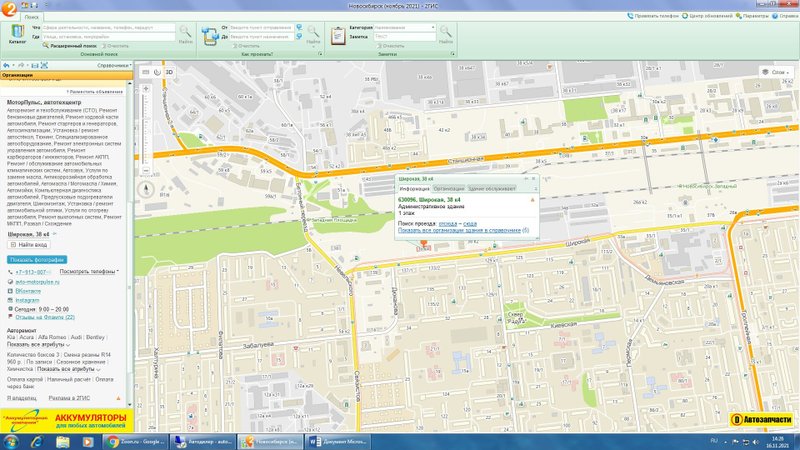Click the Автозапчасти ad badge on map
The width and height of the screenshot is (800, 450).
click(762, 420)
